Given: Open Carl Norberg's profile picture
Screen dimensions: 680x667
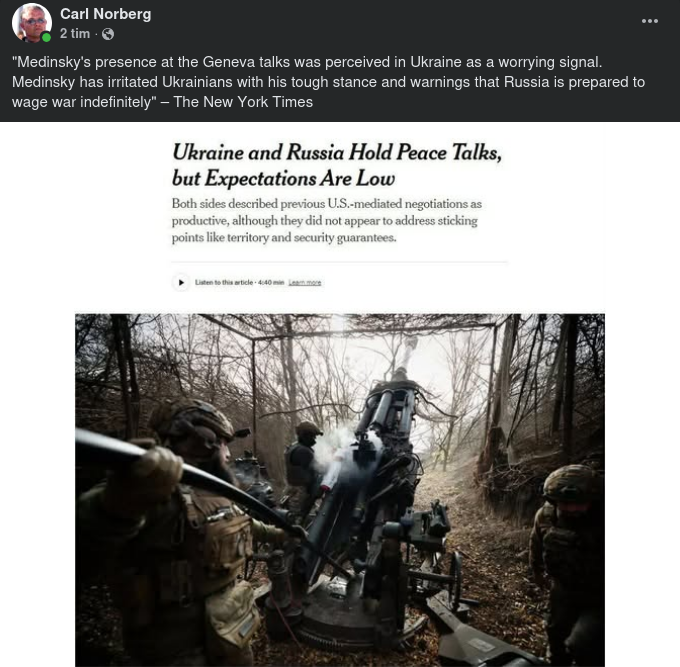Looking at the screenshot, I should (x=32, y=23).
